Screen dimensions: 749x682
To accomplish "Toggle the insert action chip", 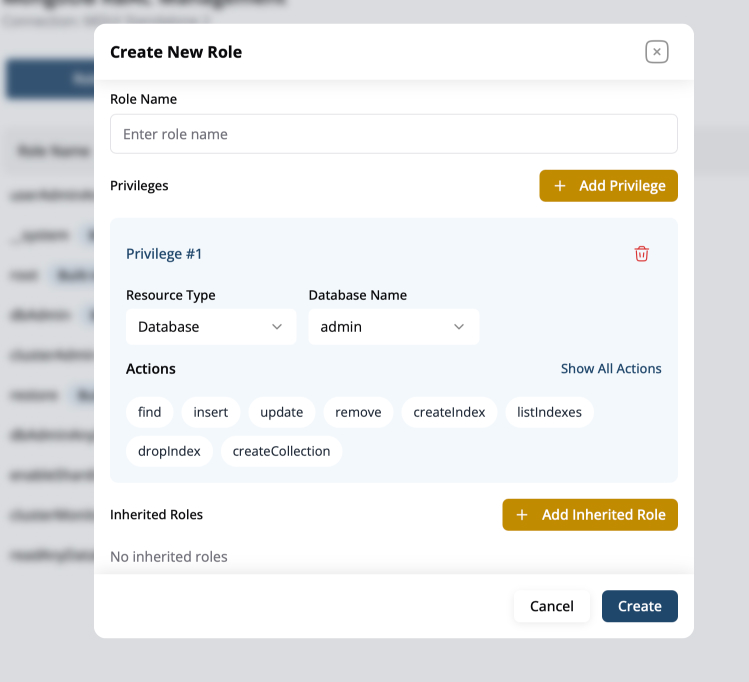I will (x=211, y=412).
